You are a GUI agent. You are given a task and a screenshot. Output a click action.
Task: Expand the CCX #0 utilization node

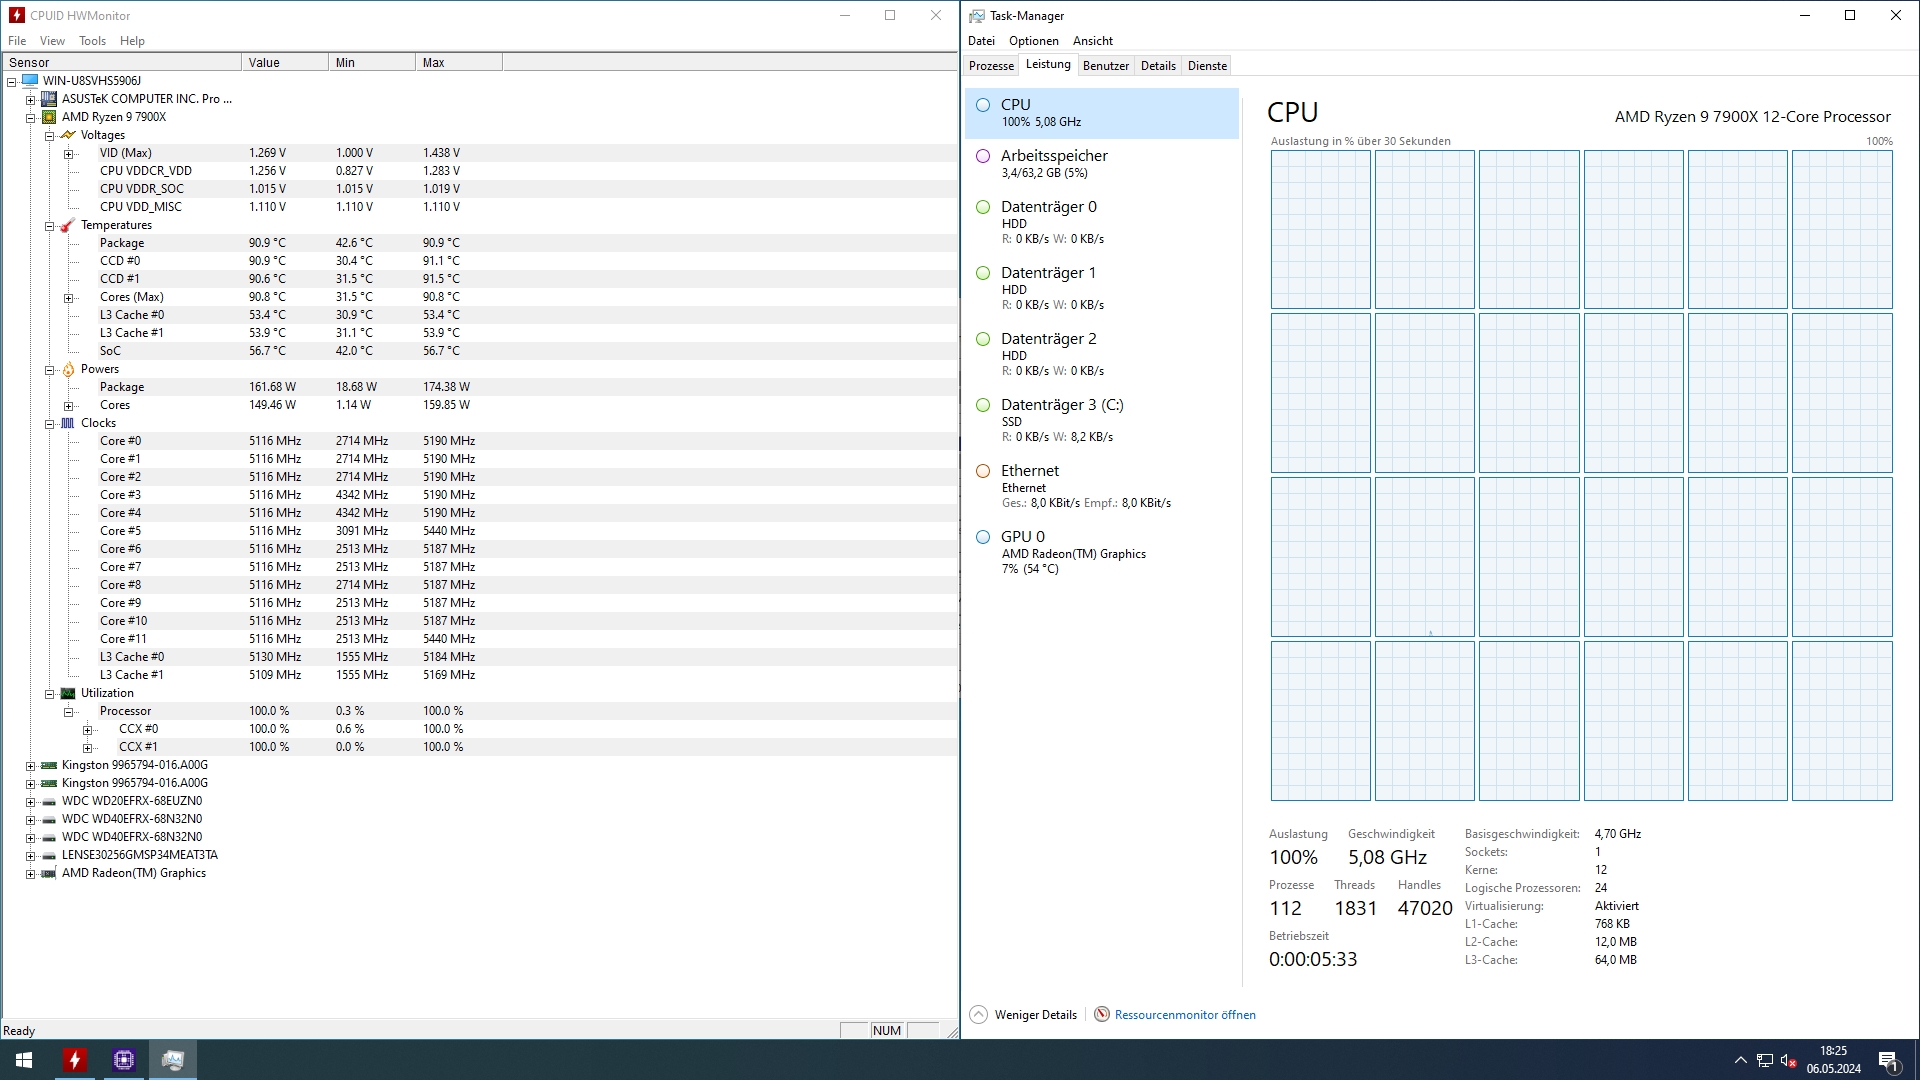tap(87, 730)
